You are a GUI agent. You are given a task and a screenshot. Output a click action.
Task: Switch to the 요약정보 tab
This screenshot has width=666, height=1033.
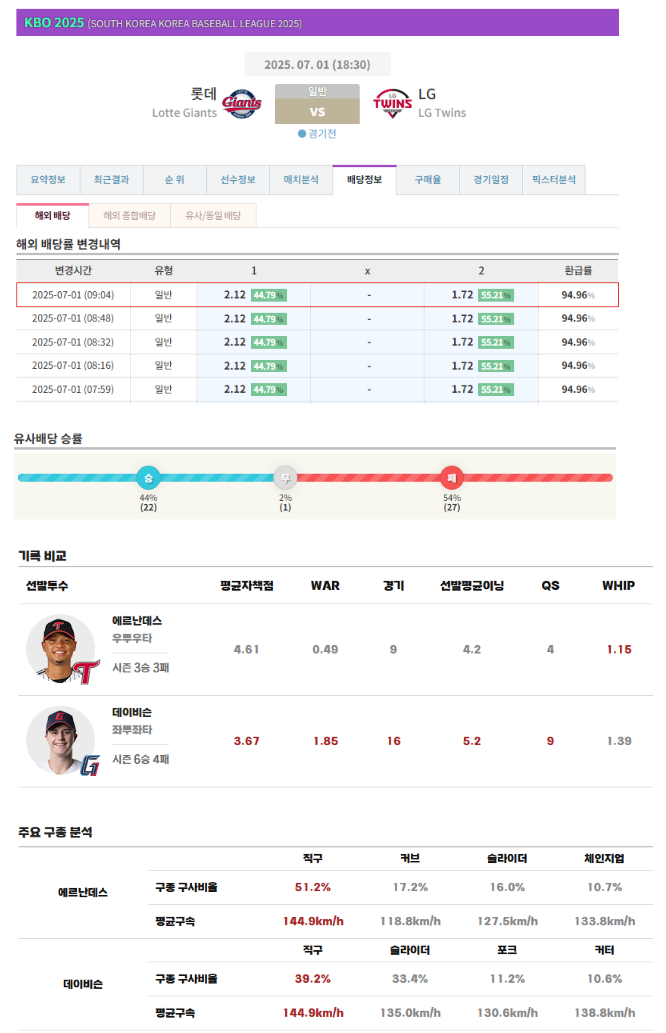pos(48,180)
